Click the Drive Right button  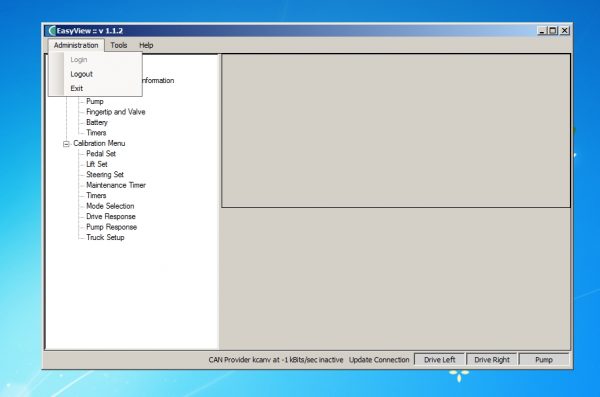[x=492, y=359]
